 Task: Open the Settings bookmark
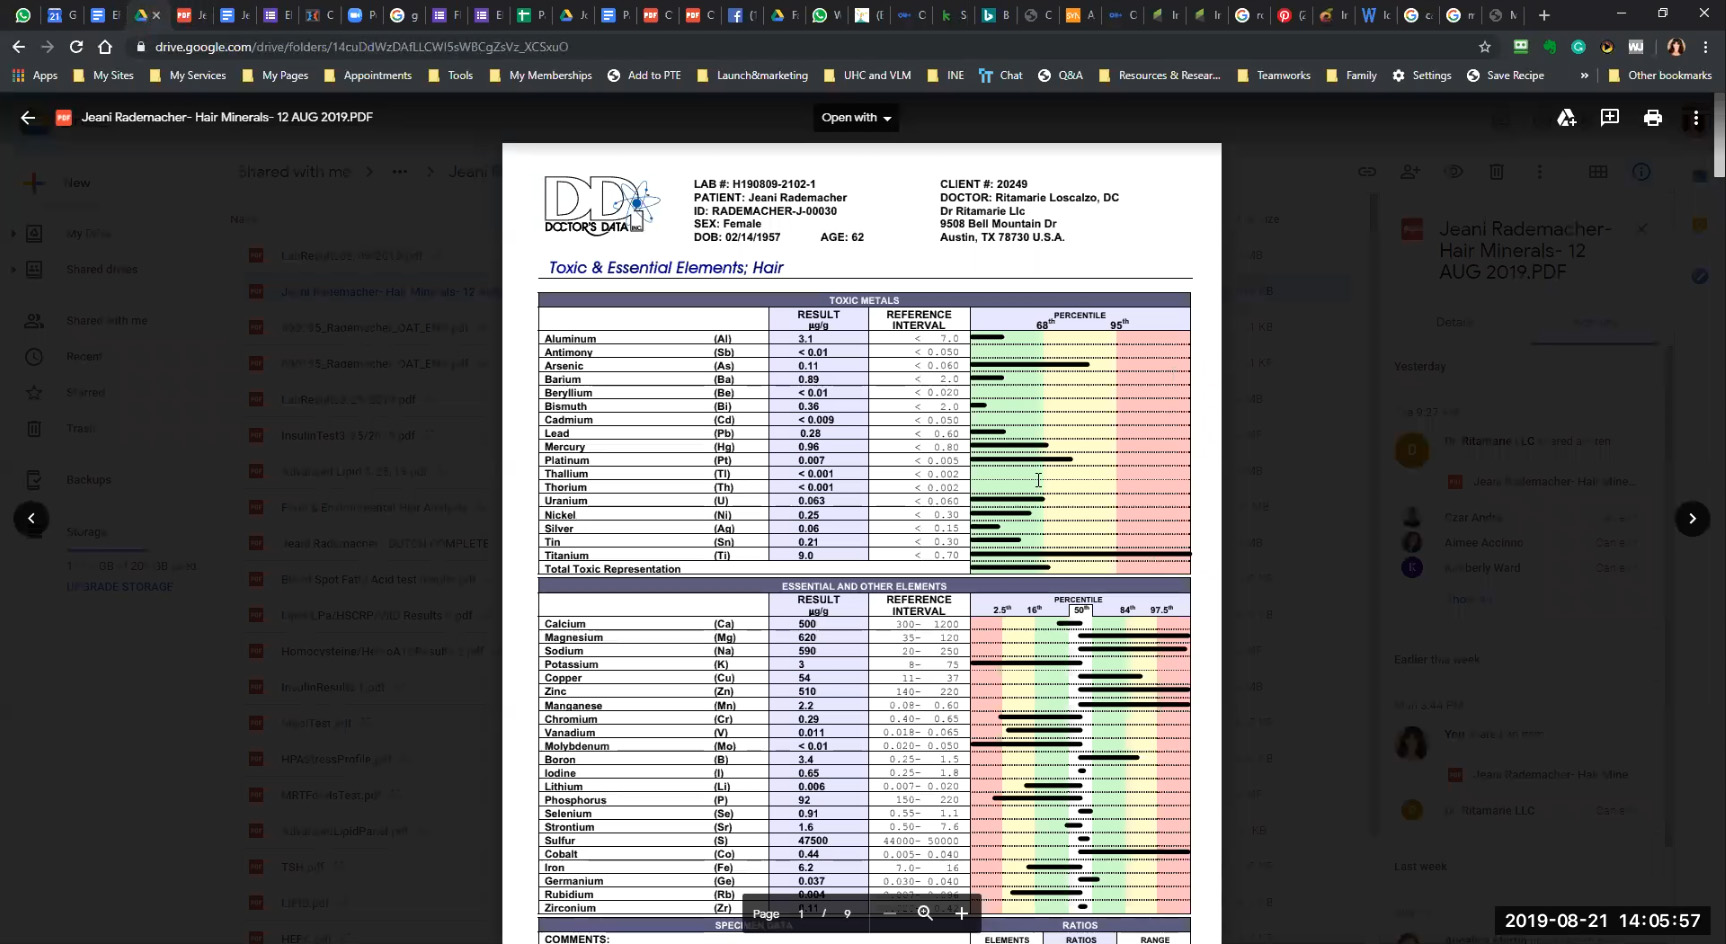[x=1421, y=75]
